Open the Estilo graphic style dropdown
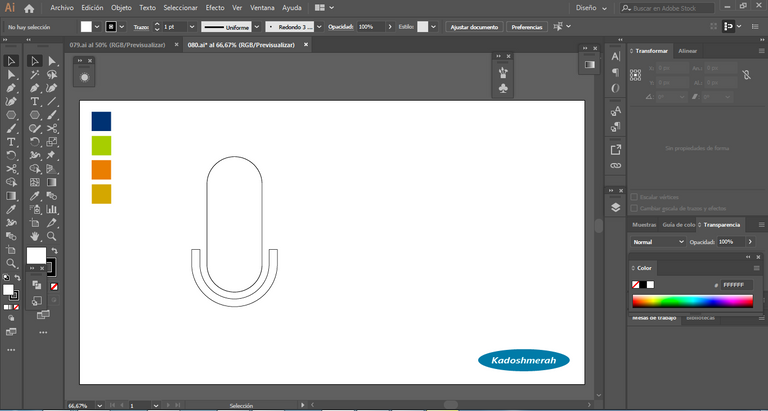The height and width of the screenshot is (411, 768). 433,27
